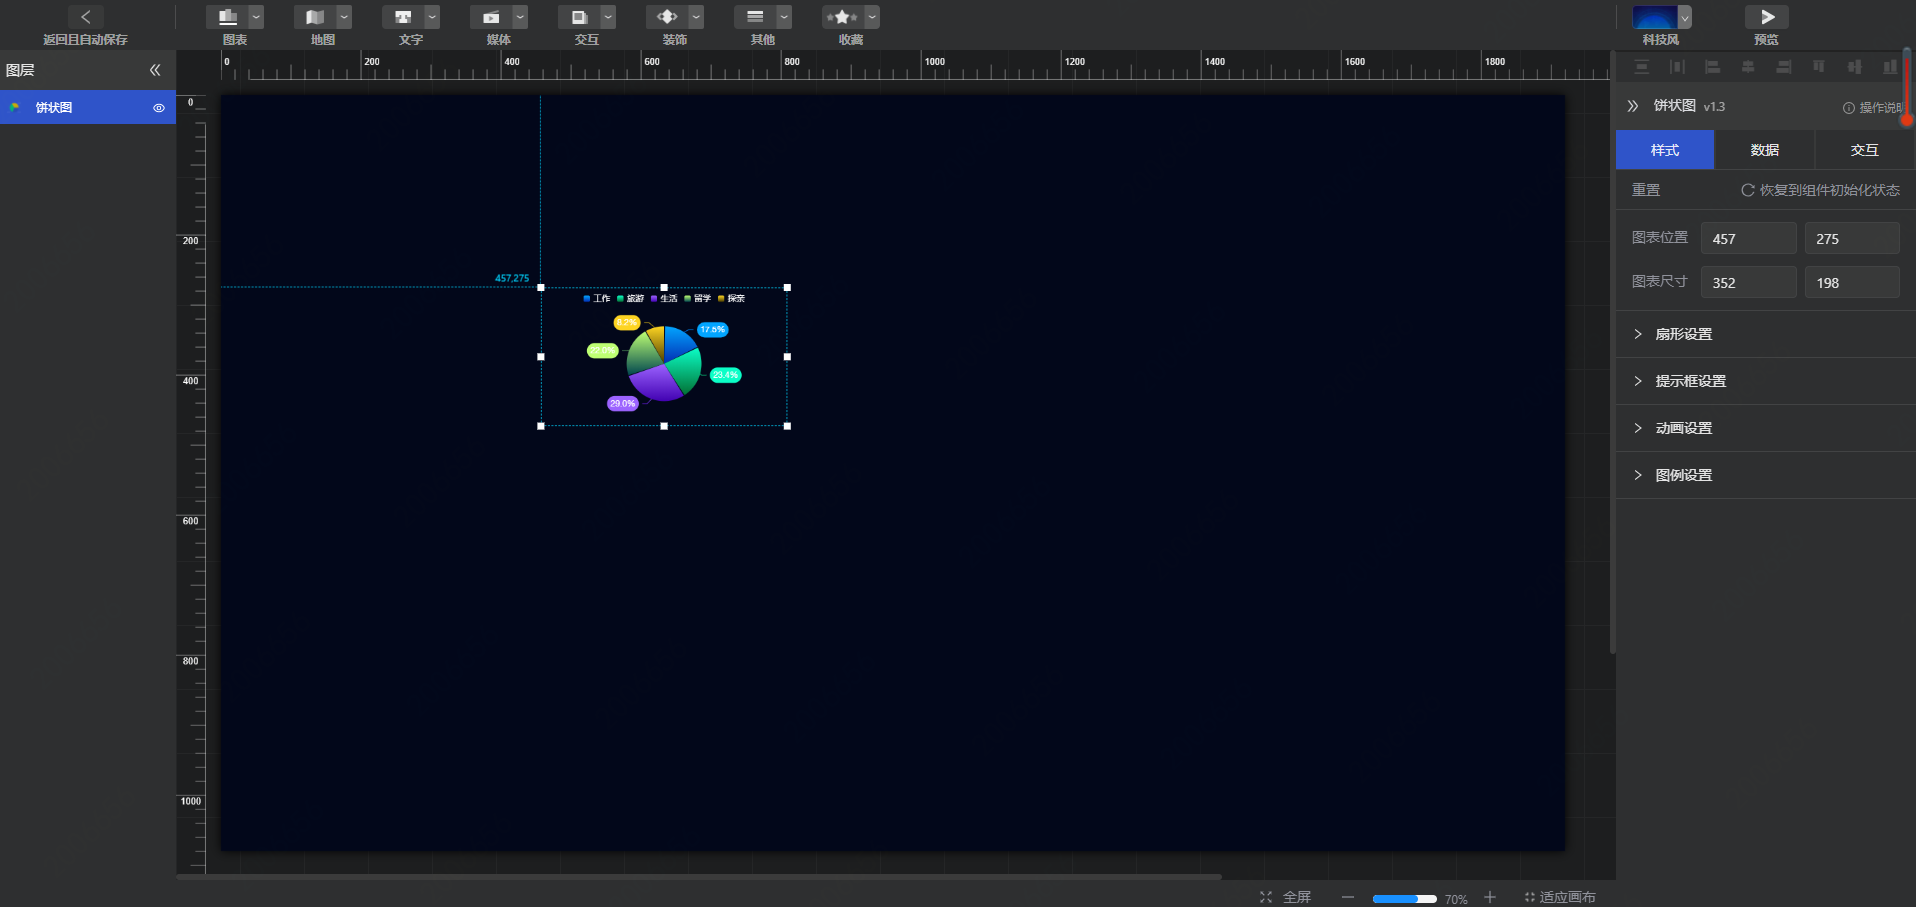The height and width of the screenshot is (907, 1916).
Task: Collapse the right properties panel double-chevron
Action: [x=1633, y=106]
